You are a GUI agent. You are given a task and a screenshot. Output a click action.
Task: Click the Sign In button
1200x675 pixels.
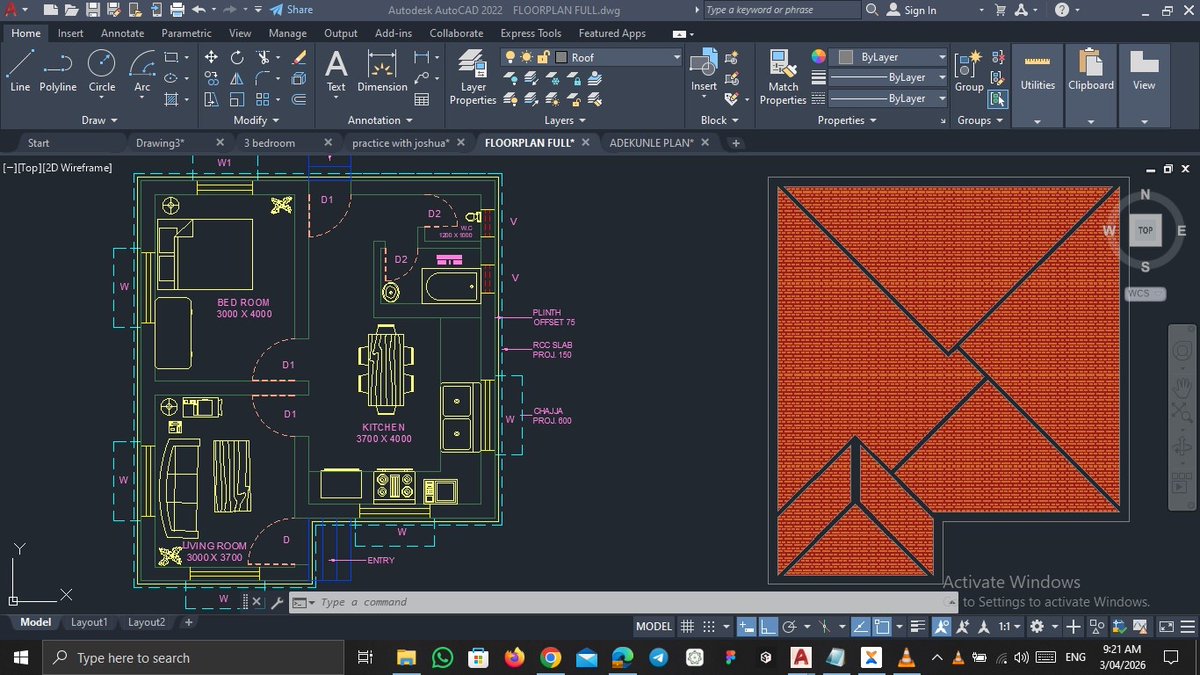point(910,10)
